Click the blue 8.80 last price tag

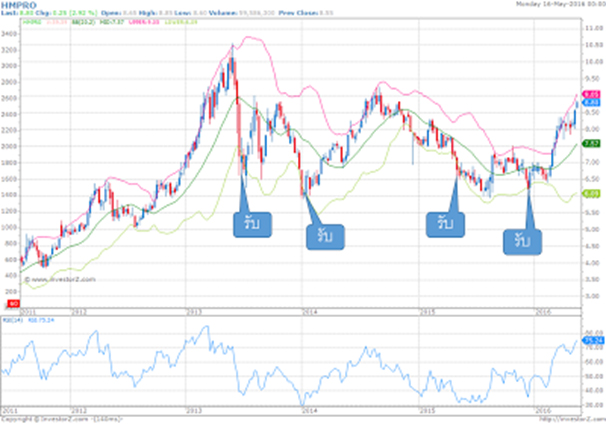click(x=590, y=102)
